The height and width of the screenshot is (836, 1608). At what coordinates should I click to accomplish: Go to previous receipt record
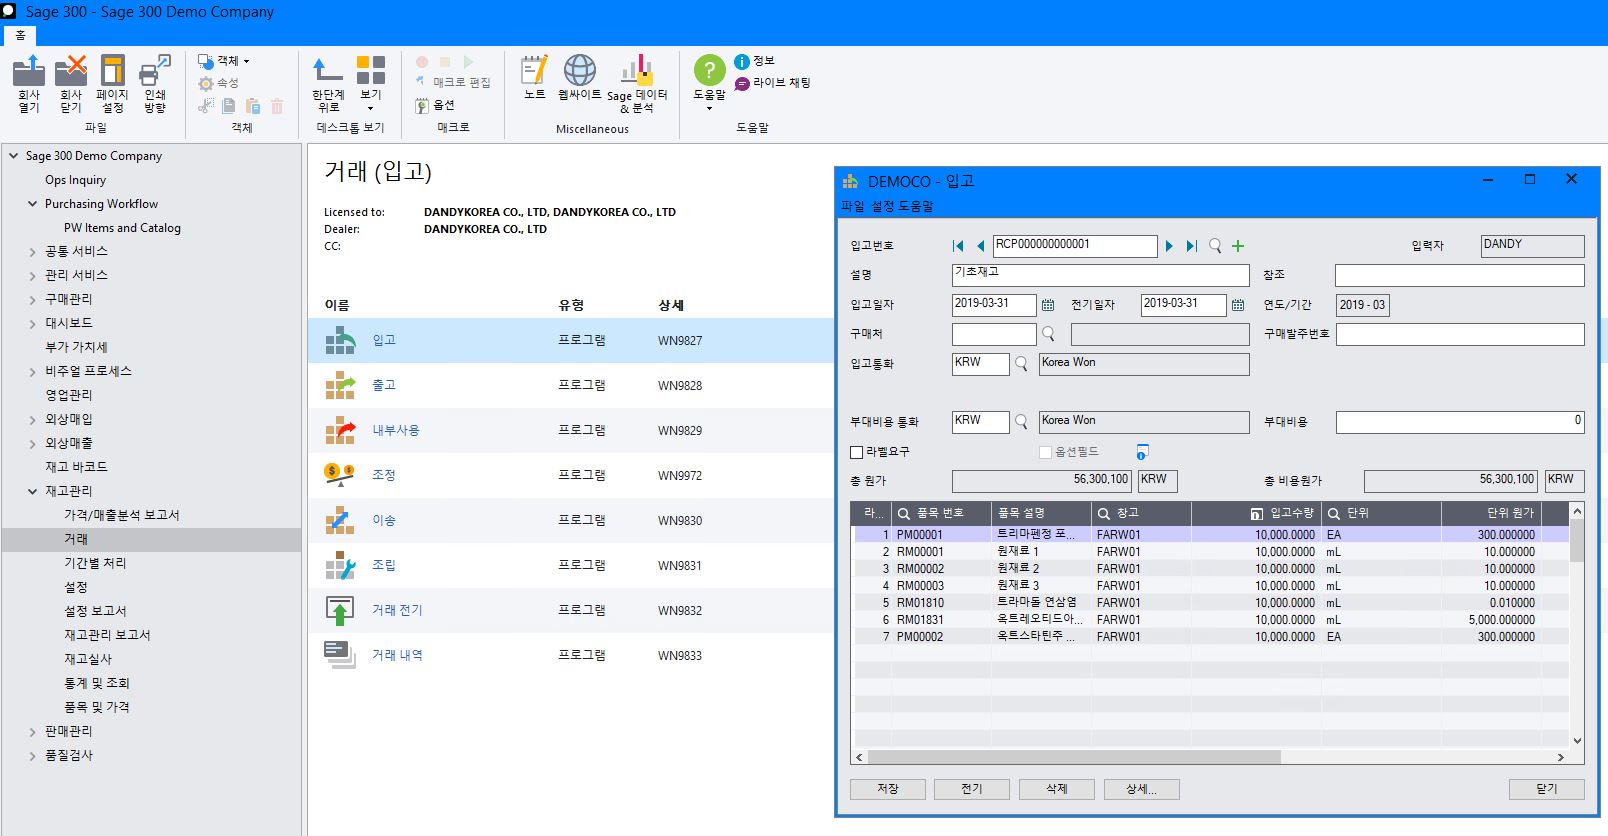tap(980, 246)
